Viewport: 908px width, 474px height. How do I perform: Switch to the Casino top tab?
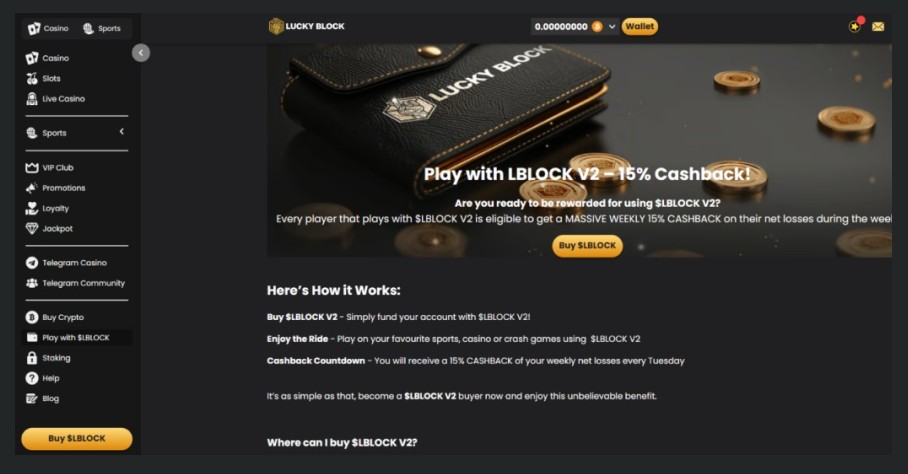[x=49, y=28]
